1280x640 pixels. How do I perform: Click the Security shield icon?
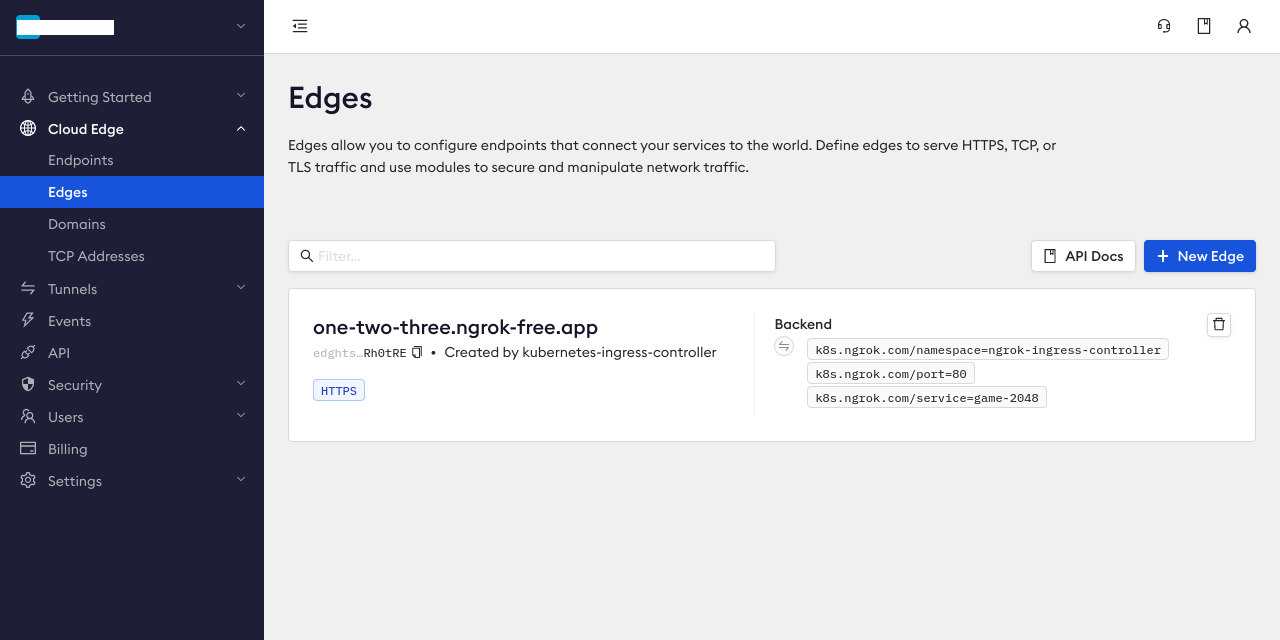click(28, 385)
